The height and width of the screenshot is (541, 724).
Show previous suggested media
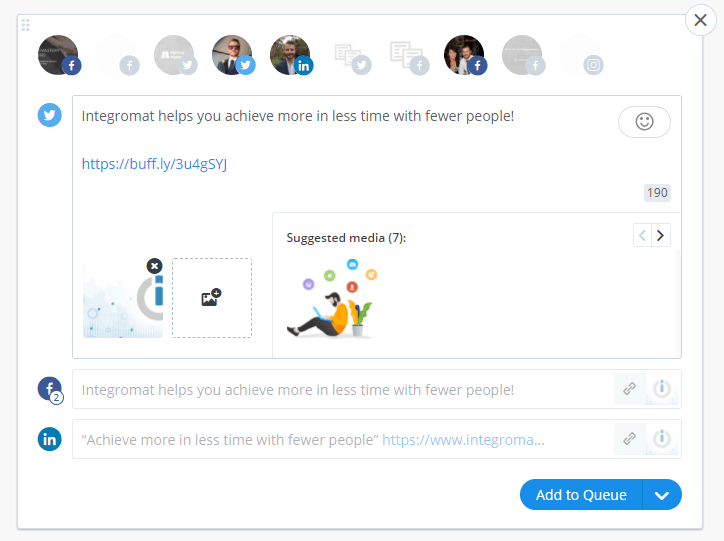643,236
